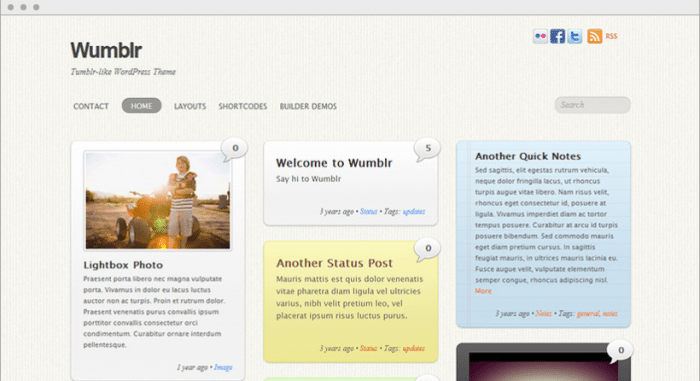Open comment bubble on the dark video post
The width and height of the screenshot is (700, 381).
tap(620, 351)
